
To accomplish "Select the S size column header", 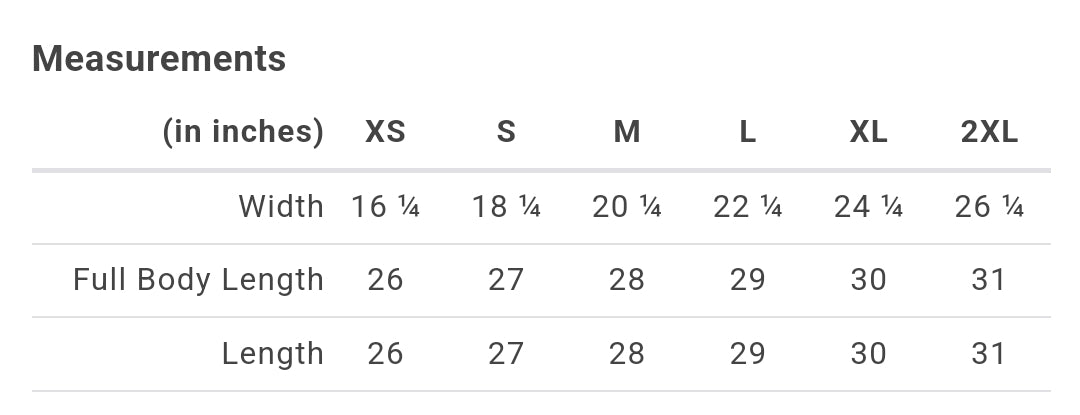I will pyautogui.click(x=506, y=132).
